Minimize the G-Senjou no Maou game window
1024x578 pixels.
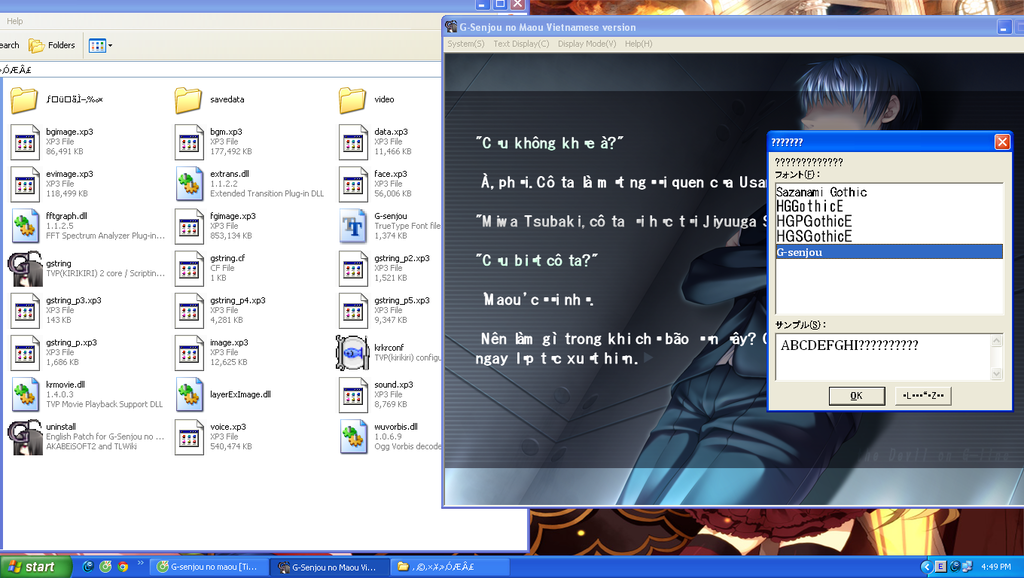click(x=1004, y=27)
